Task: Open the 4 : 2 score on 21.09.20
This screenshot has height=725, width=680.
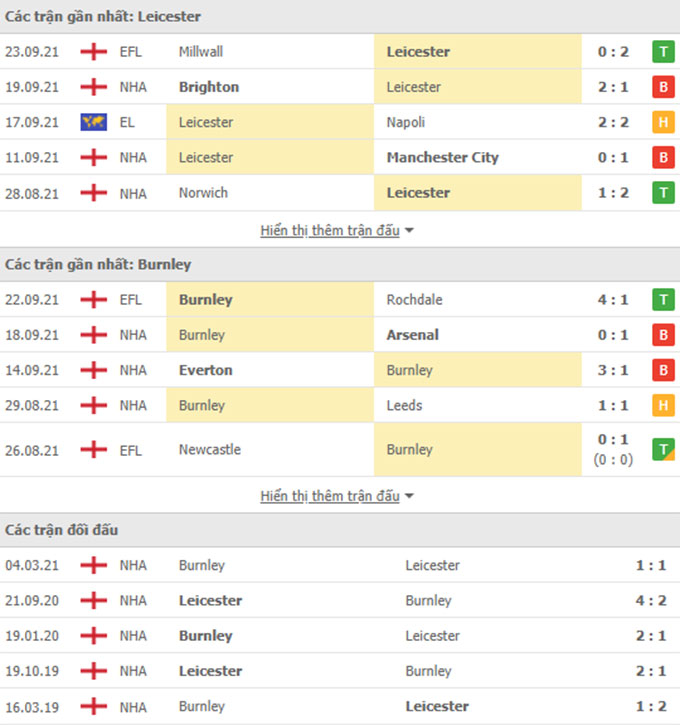Action: 651,600
